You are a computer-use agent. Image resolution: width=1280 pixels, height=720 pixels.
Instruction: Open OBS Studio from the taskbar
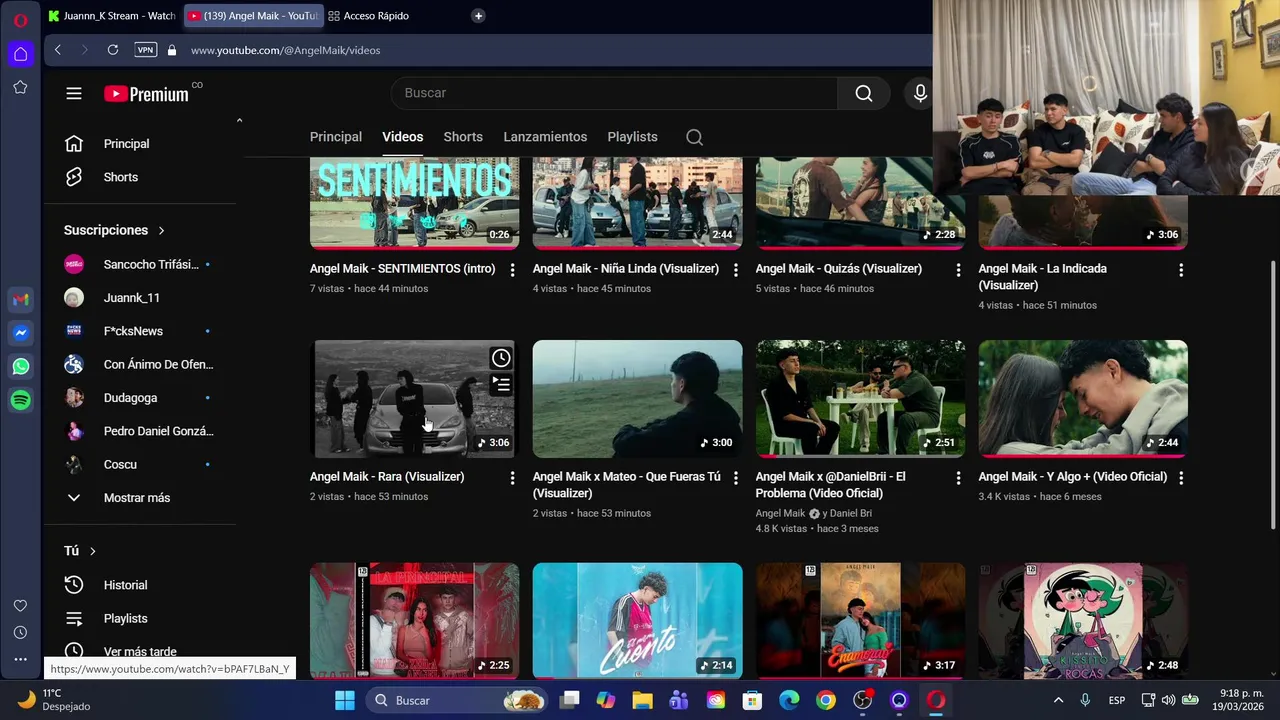pyautogui.click(x=863, y=700)
